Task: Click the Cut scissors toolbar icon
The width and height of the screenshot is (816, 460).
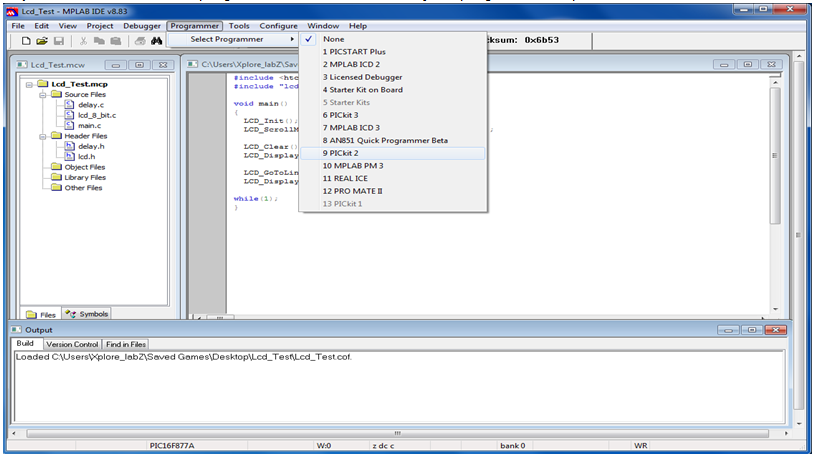Action: (83, 41)
